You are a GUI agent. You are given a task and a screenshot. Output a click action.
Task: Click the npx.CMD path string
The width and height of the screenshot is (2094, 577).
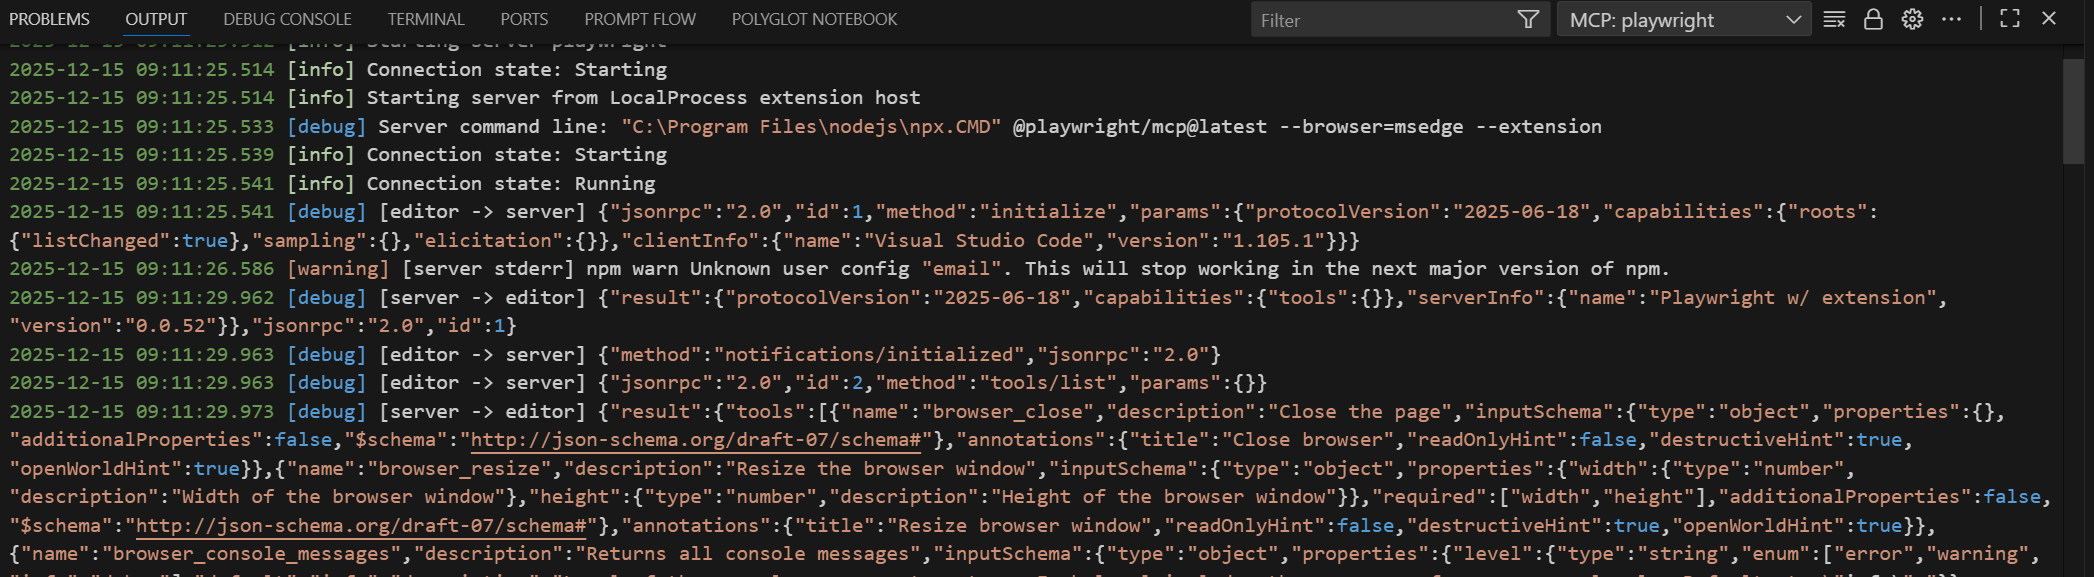click(811, 127)
